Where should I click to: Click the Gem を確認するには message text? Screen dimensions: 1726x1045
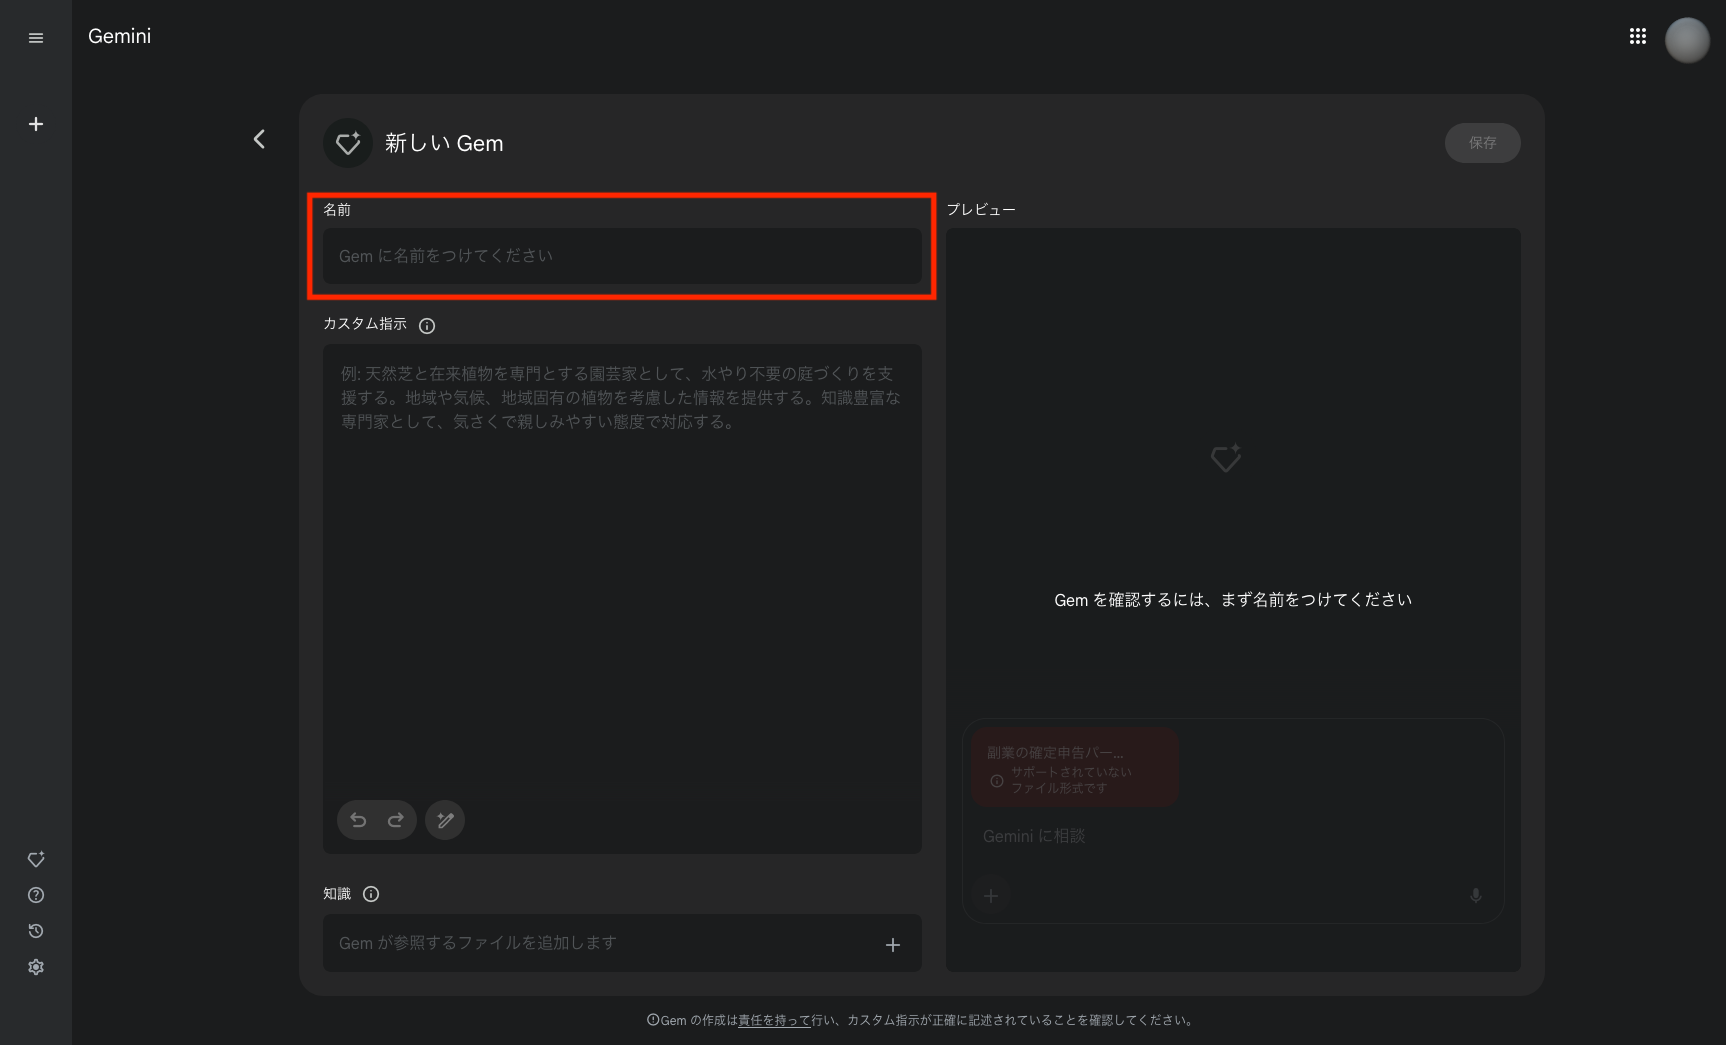[x=1233, y=600]
